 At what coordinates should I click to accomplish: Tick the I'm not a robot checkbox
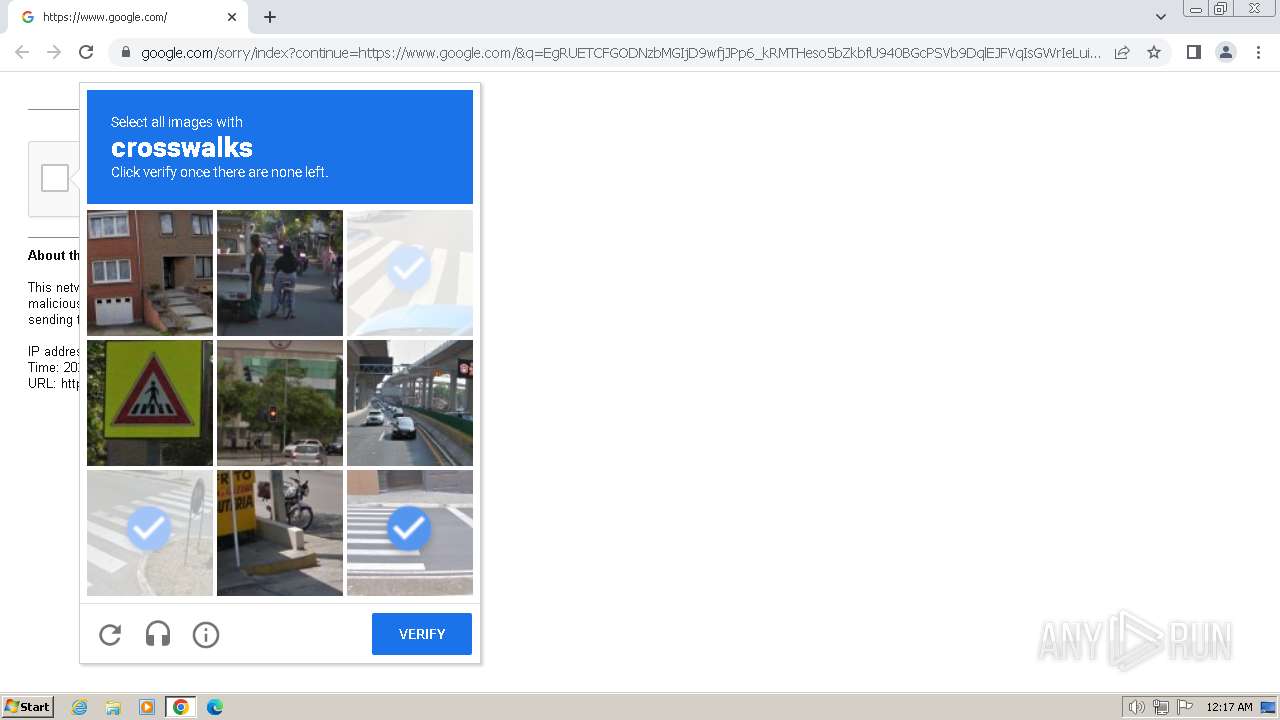55,179
